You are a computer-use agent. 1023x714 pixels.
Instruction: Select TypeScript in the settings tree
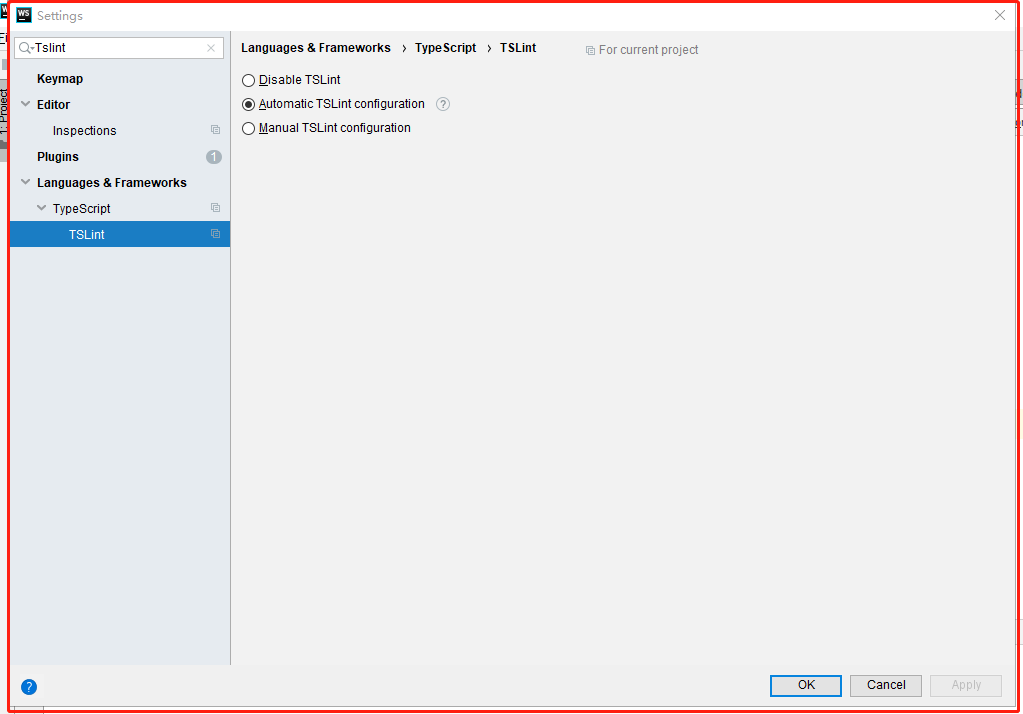click(x=82, y=209)
